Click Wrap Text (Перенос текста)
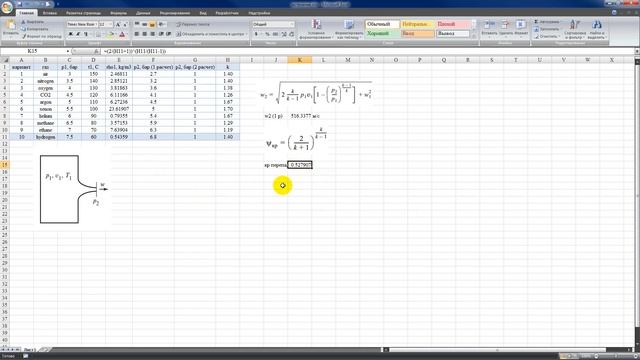Screen dimensions: 640x360 tap(193, 24)
